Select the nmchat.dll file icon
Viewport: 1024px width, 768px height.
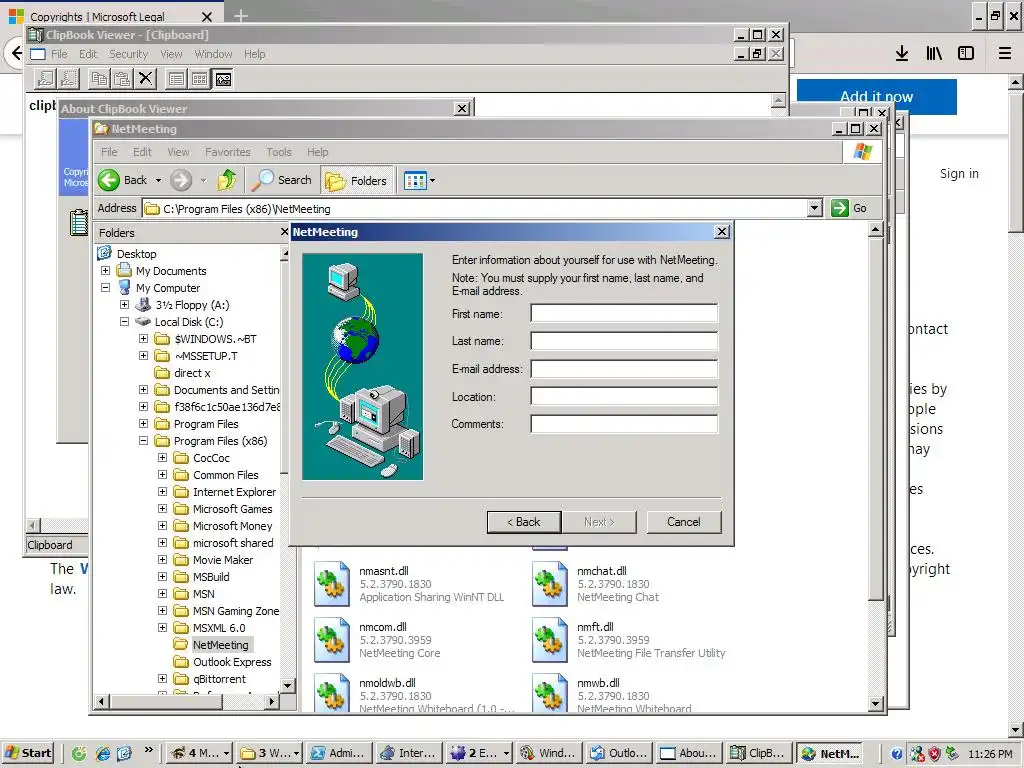(x=549, y=583)
